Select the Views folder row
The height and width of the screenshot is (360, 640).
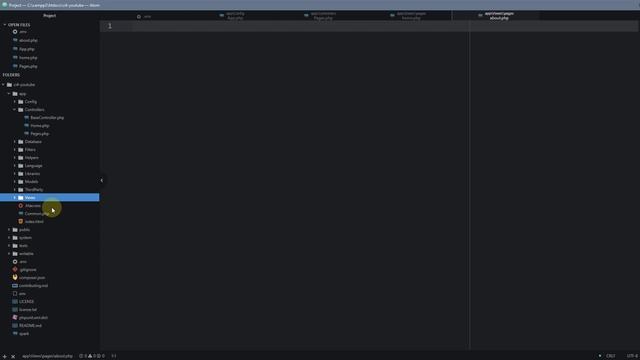(49, 198)
